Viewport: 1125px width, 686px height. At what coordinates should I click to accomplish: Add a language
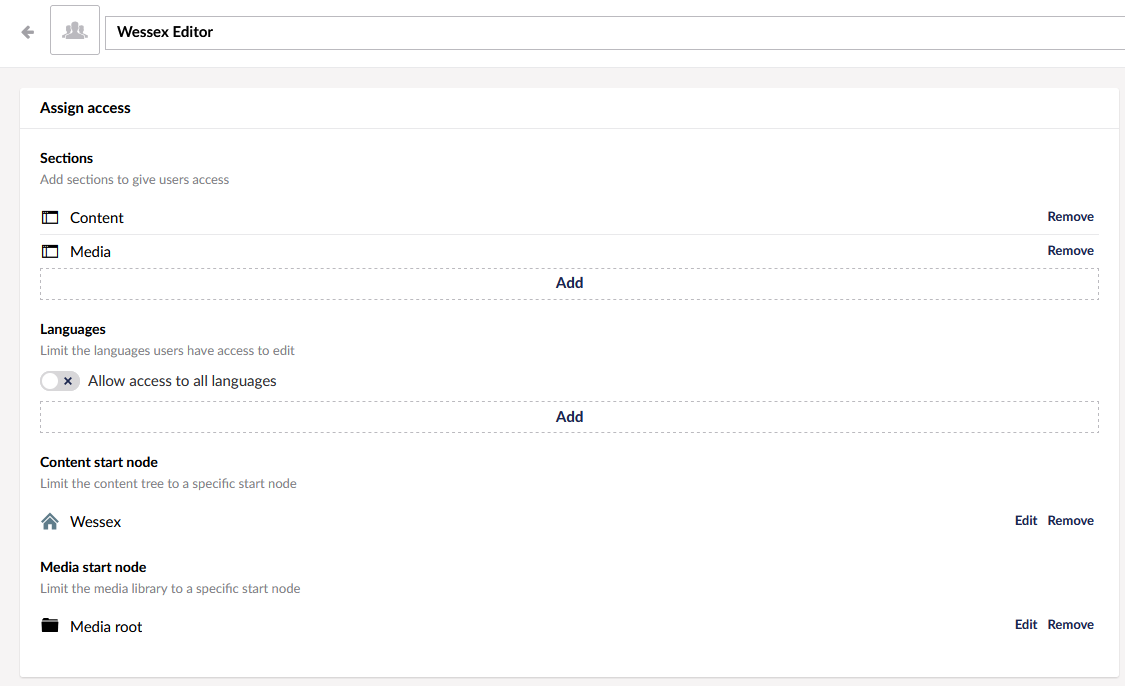point(569,417)
